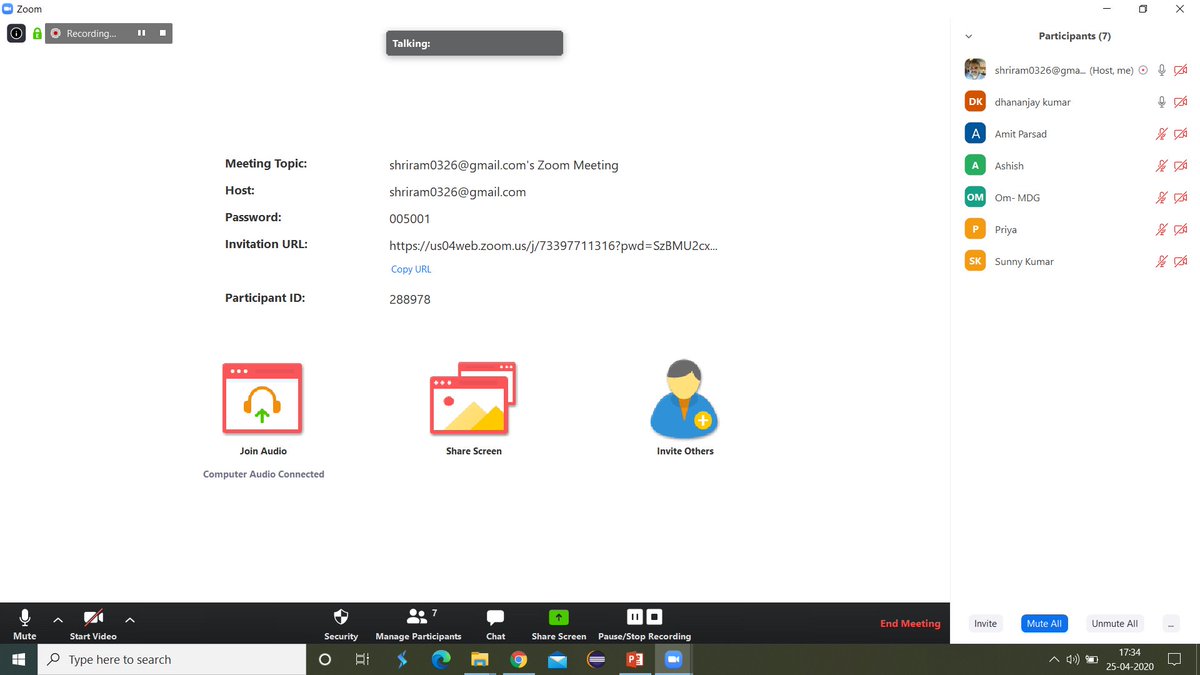Click the Mute All button
Screen dimensions: 1200x675
[x=1044, y=623]
